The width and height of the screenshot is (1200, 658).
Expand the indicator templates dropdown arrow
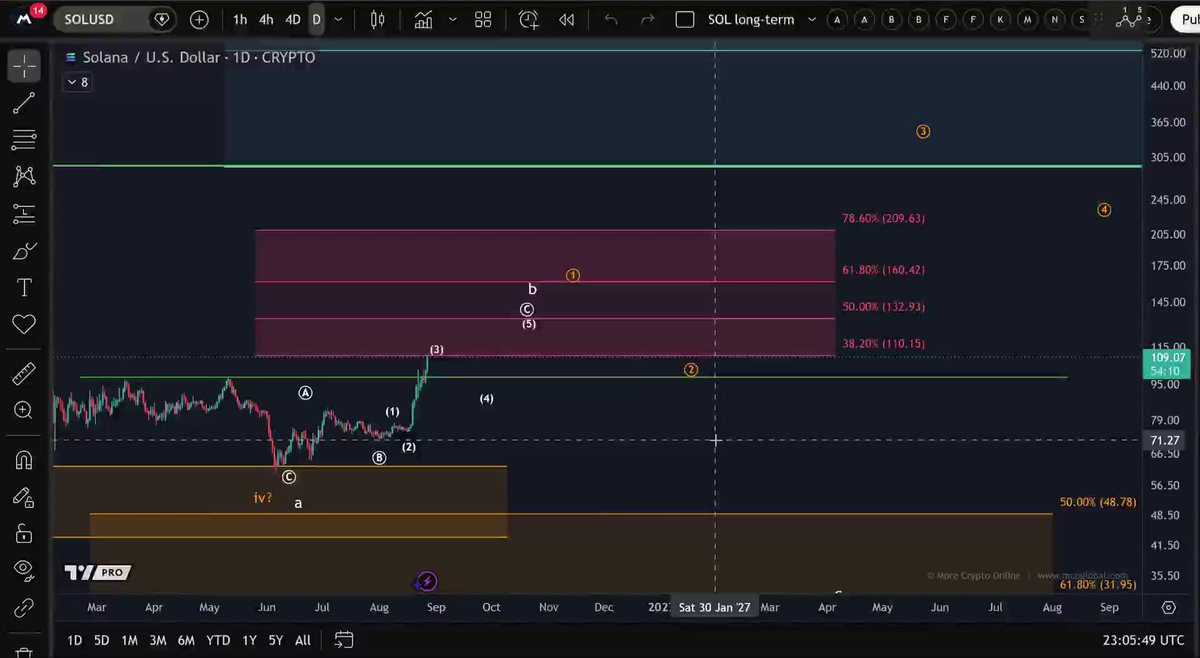point(453,19)
